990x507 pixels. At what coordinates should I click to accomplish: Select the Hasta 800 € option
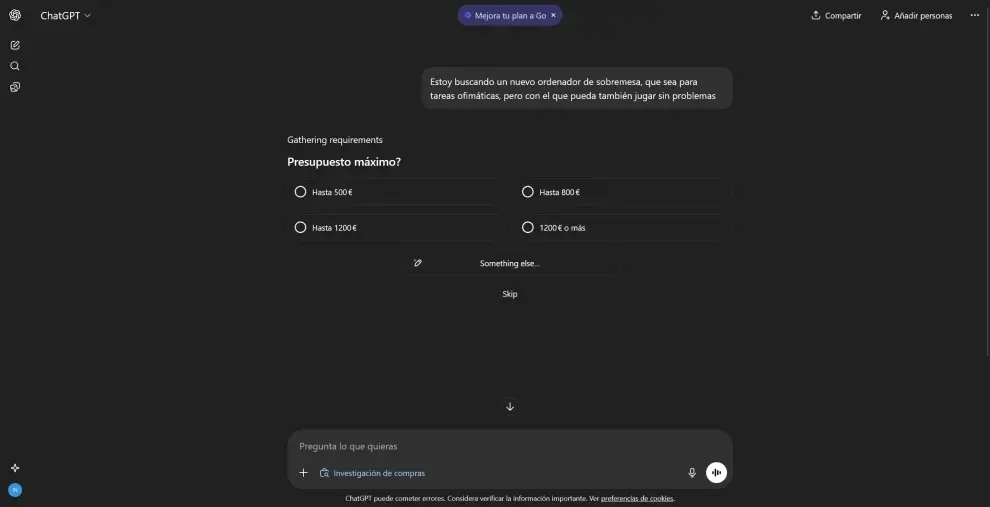[x=623, y=192]
